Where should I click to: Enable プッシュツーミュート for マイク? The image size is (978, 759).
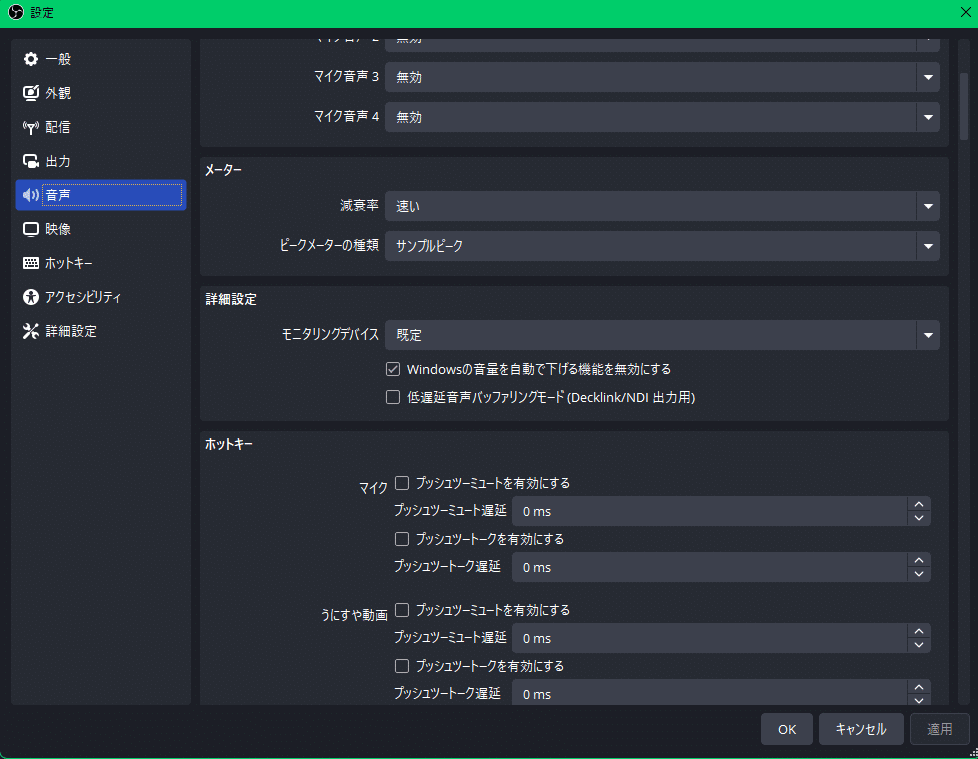pos(402,483)
